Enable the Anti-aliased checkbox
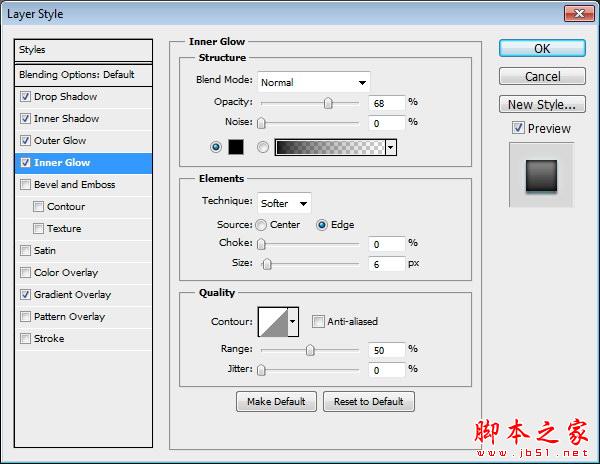This screenshot has height=464, width=600. [318, 321]
